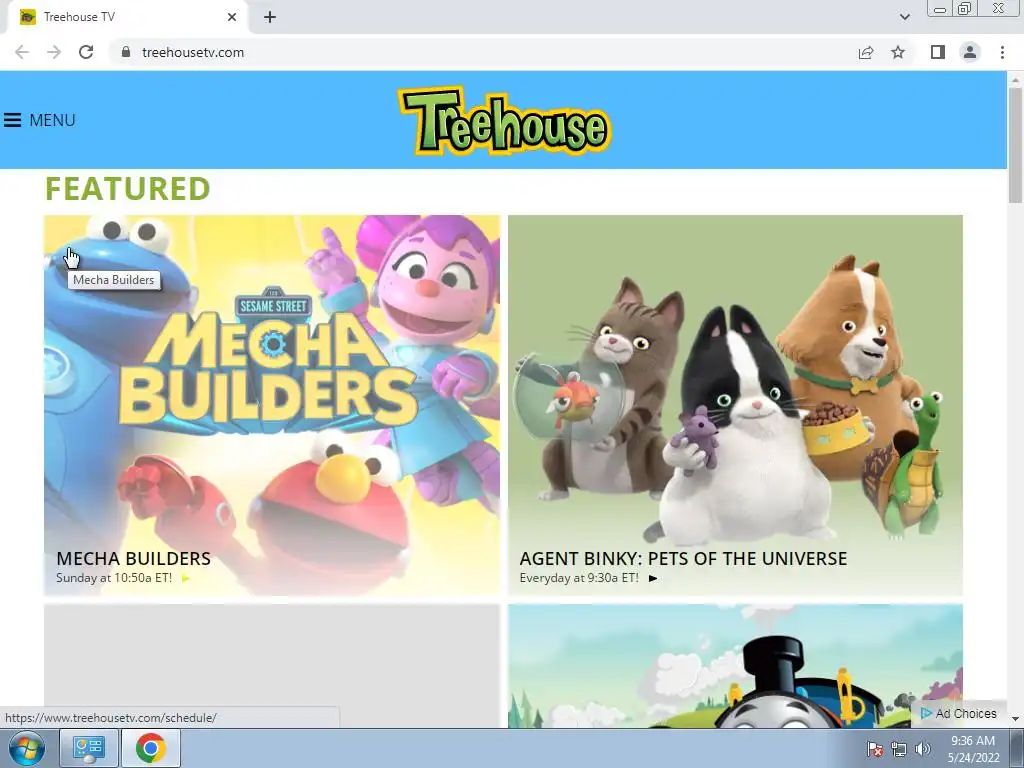
Task: Open the Windows Start menu
Action: coord(27,748)
